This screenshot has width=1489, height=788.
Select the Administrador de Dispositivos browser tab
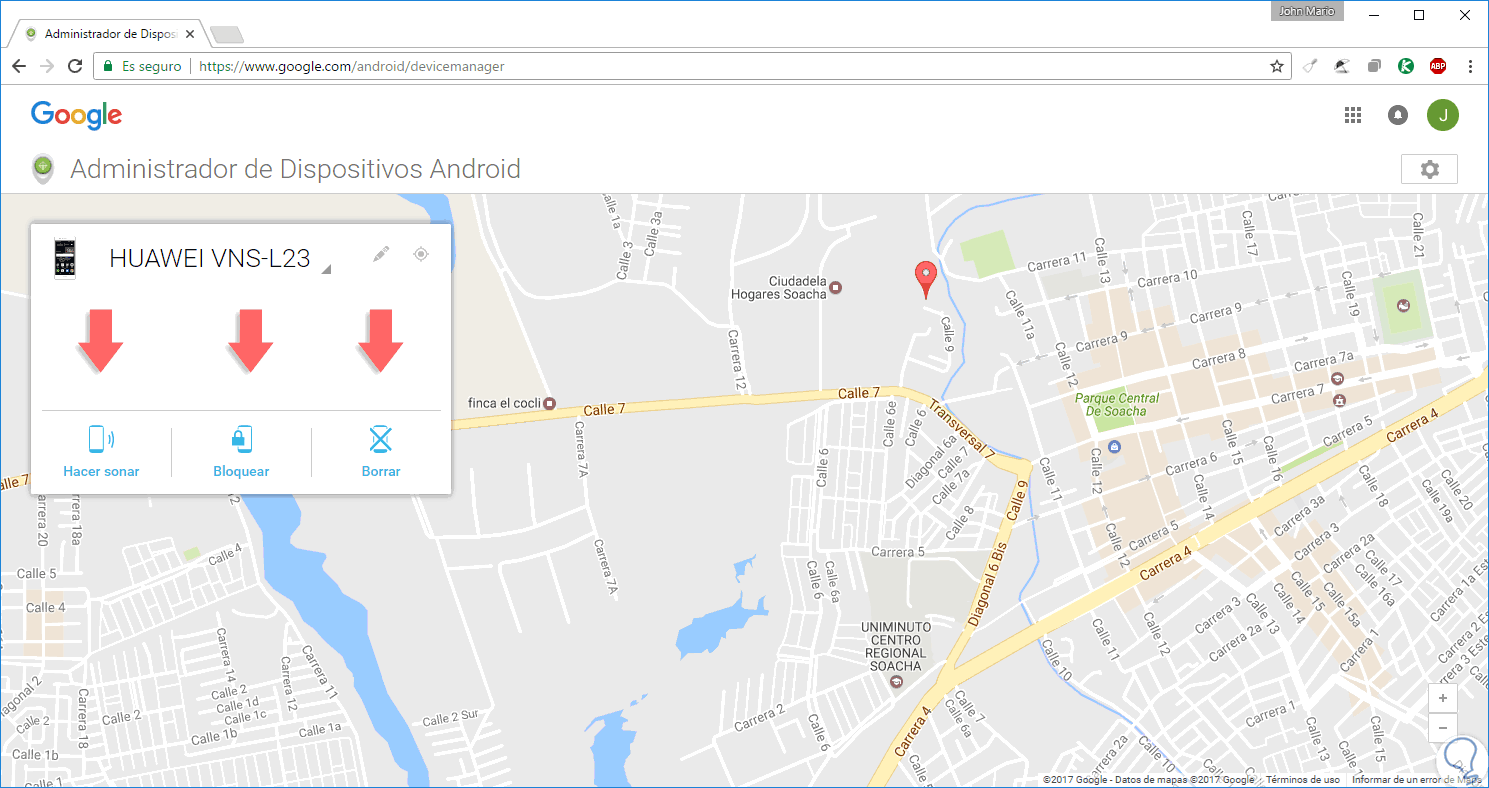point(106,33)
